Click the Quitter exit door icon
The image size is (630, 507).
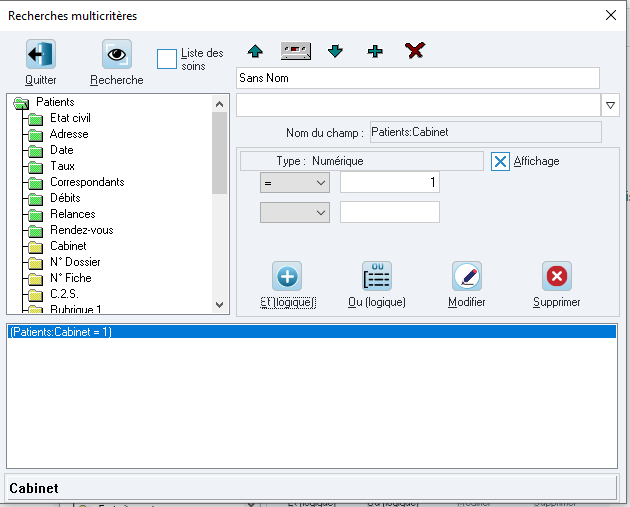click(x=41, y=54)
